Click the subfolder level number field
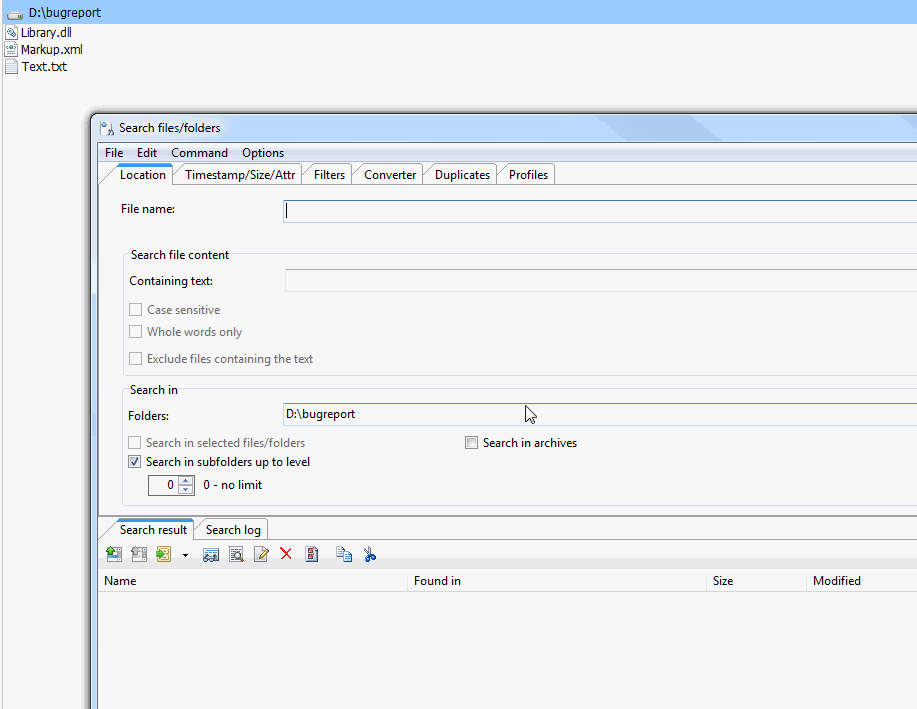This screenshot has width=917, height=709. coord(163,485)
